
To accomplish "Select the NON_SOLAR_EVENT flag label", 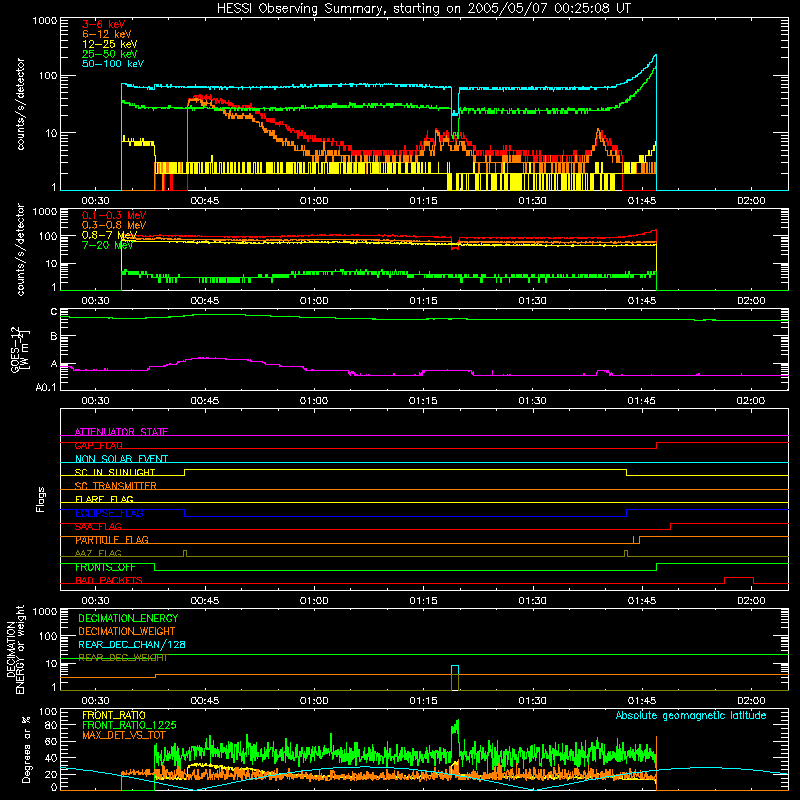I will click(121, 459).
